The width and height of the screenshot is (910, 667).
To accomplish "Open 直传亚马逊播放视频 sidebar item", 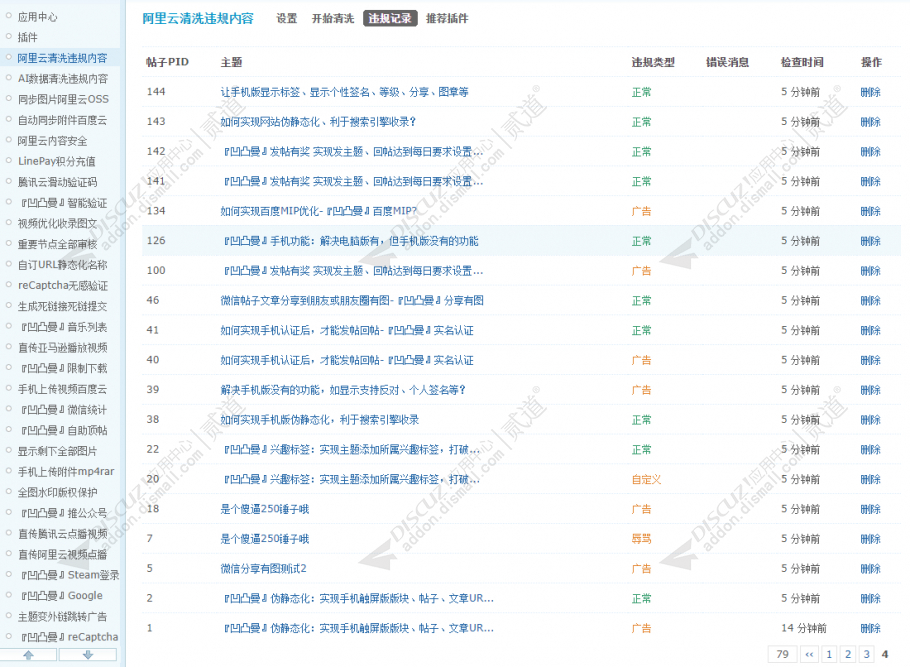I will pos(63,348).
